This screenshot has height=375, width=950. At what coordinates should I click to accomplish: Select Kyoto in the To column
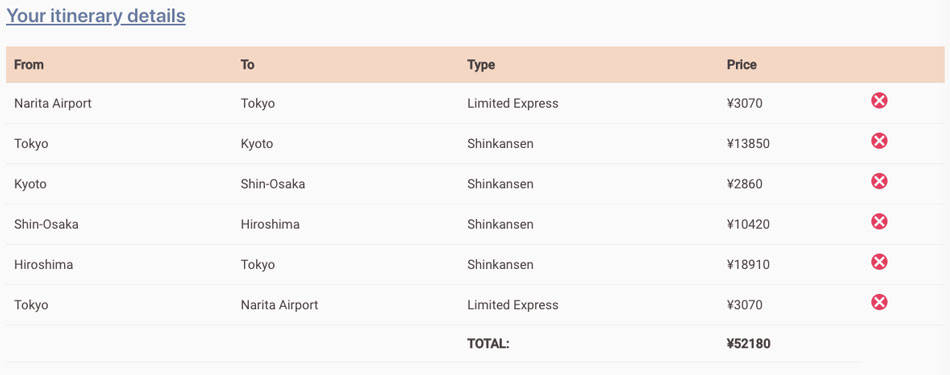[257, 144]
